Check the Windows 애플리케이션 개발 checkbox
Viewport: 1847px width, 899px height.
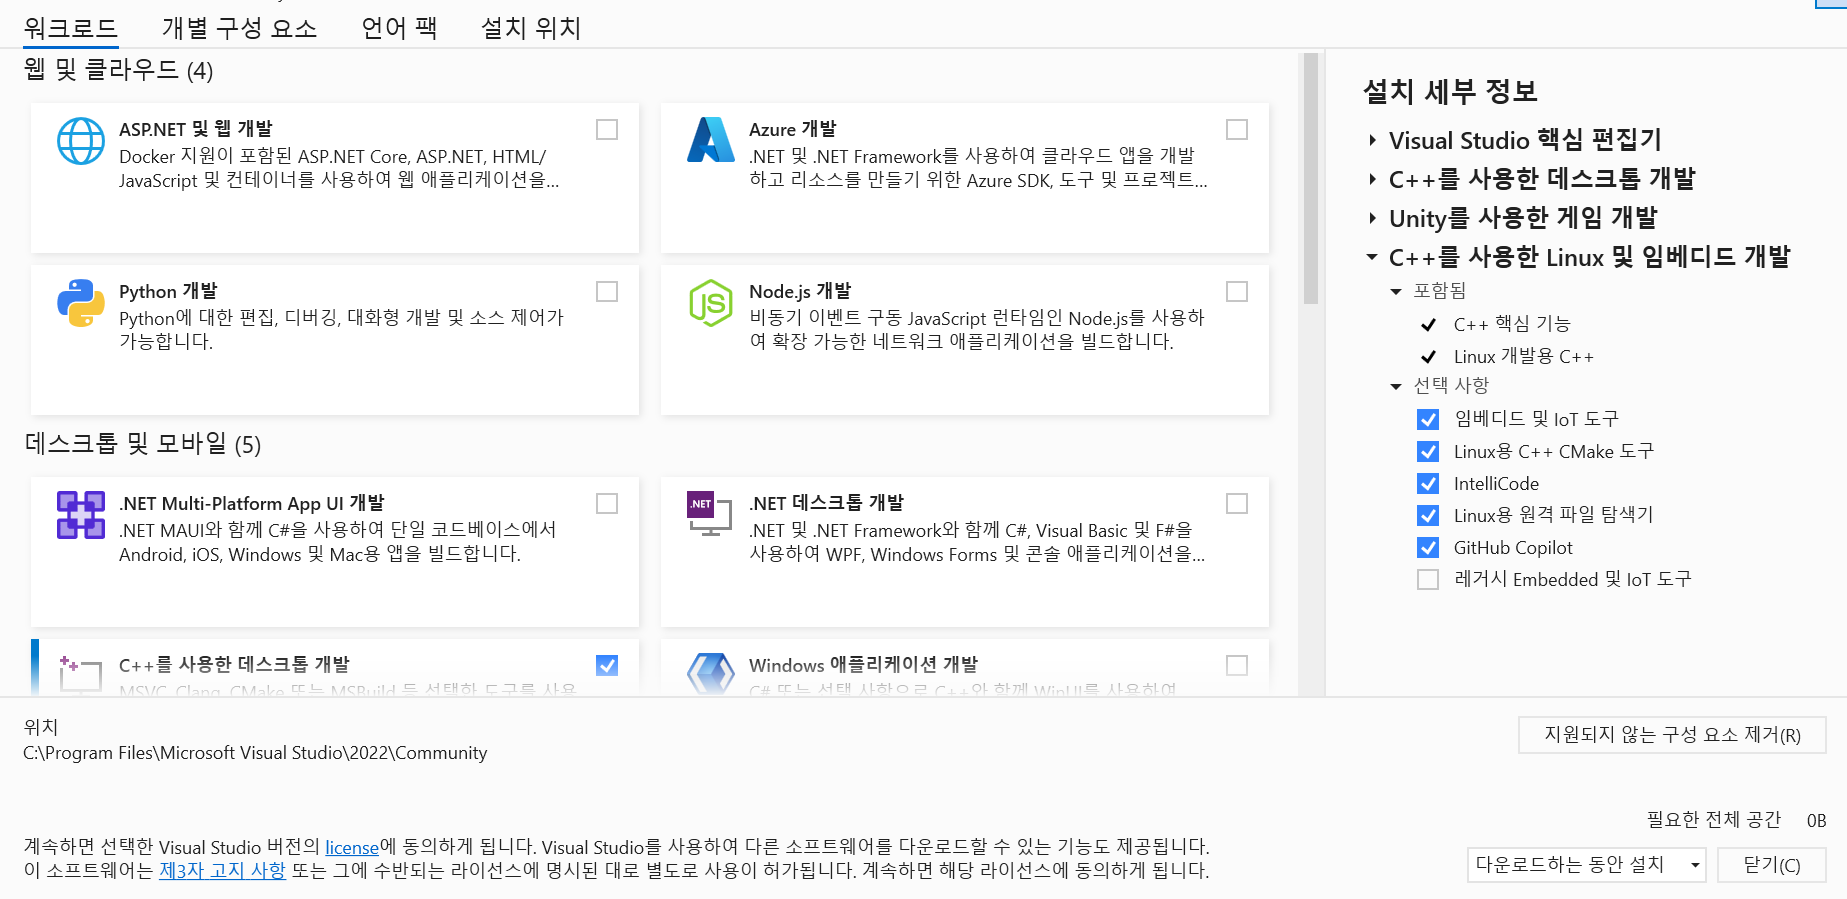point(1237,666)
